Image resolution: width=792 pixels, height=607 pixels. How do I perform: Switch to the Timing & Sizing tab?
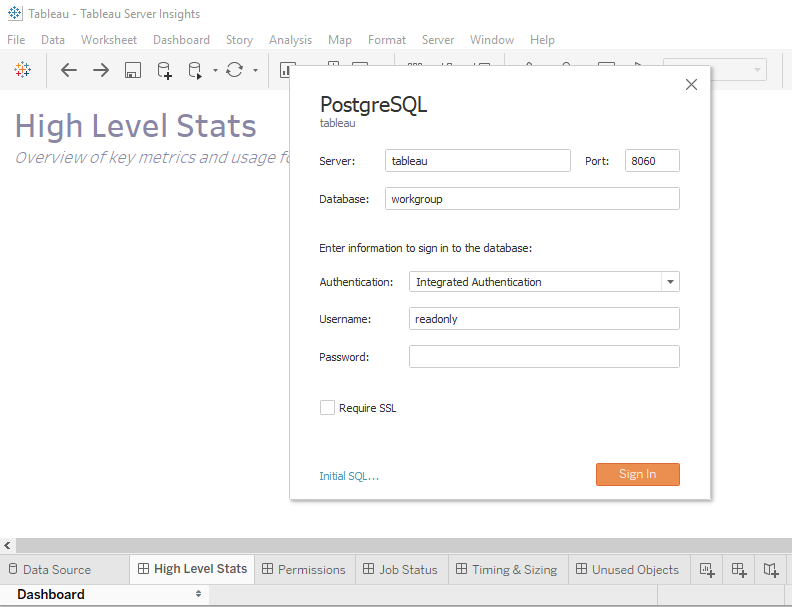tap(507, 570)
